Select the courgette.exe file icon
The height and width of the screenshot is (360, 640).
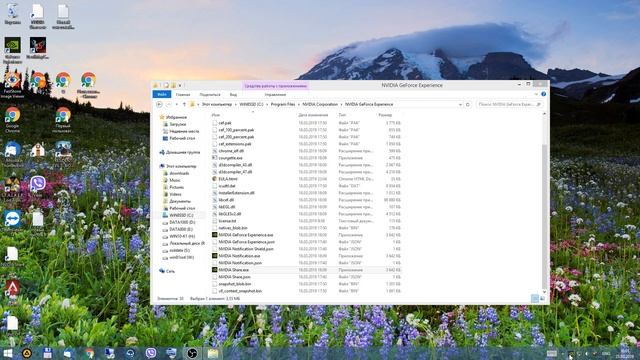pos(214,158)
